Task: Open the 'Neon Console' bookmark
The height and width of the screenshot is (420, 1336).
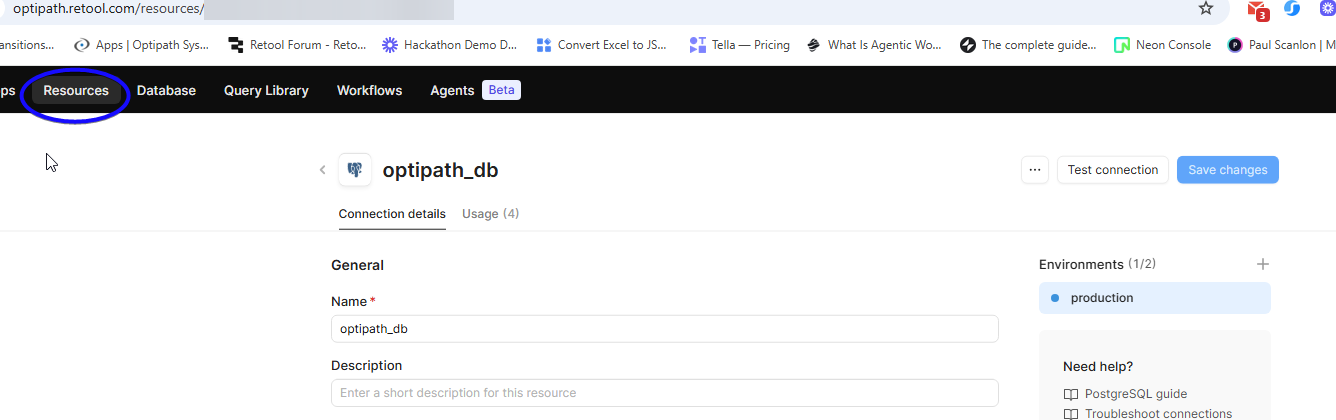Action: (1162, 45)
